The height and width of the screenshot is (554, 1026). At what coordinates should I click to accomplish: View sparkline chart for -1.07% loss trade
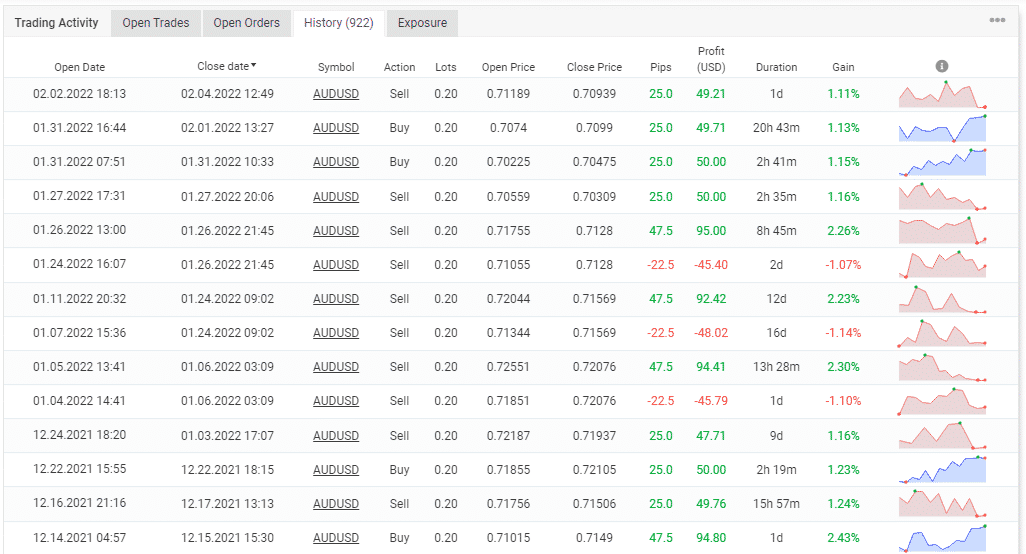[x=942, y=264]
